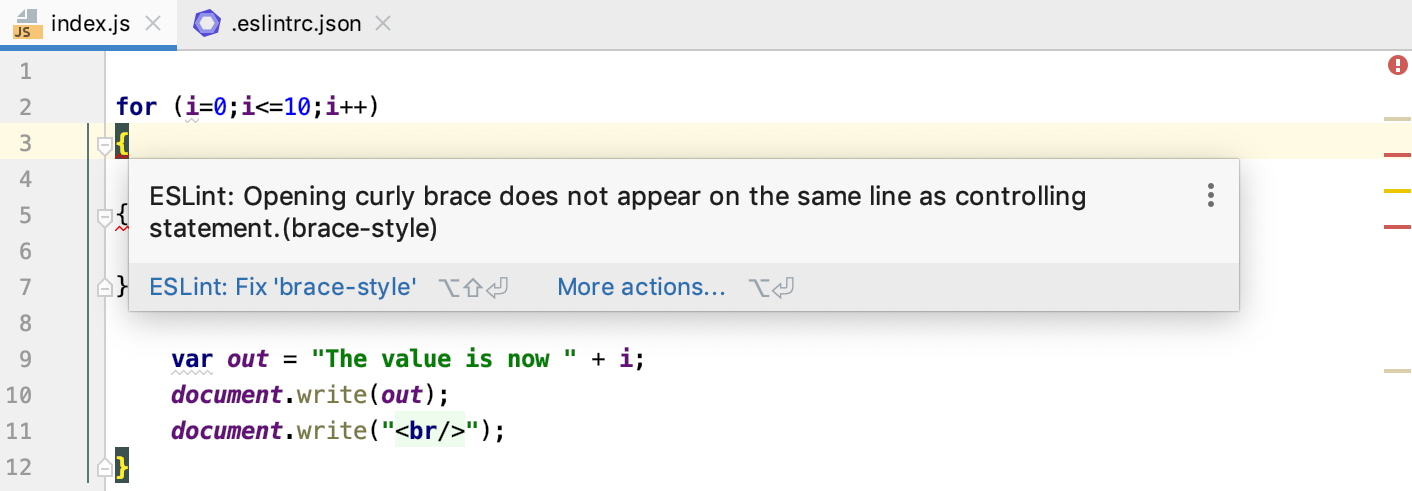Toggle the fold marker at line 7
Viewport: 1412px width, 491px height.
pos(103,288)
